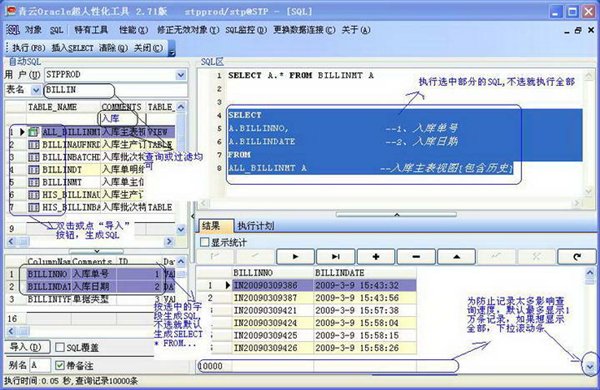
Task: Open the SQL监控(D) menu
Action: tap(246, 30)
